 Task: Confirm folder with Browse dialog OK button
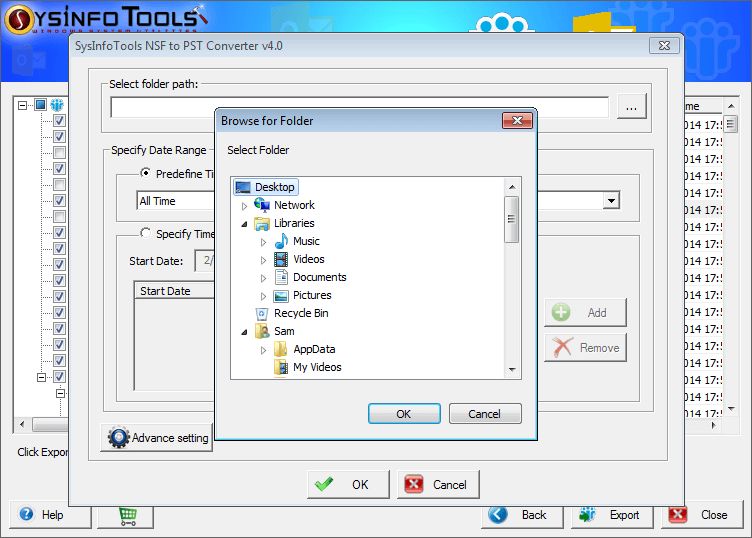pyautogui.click(x=404, y=413)
